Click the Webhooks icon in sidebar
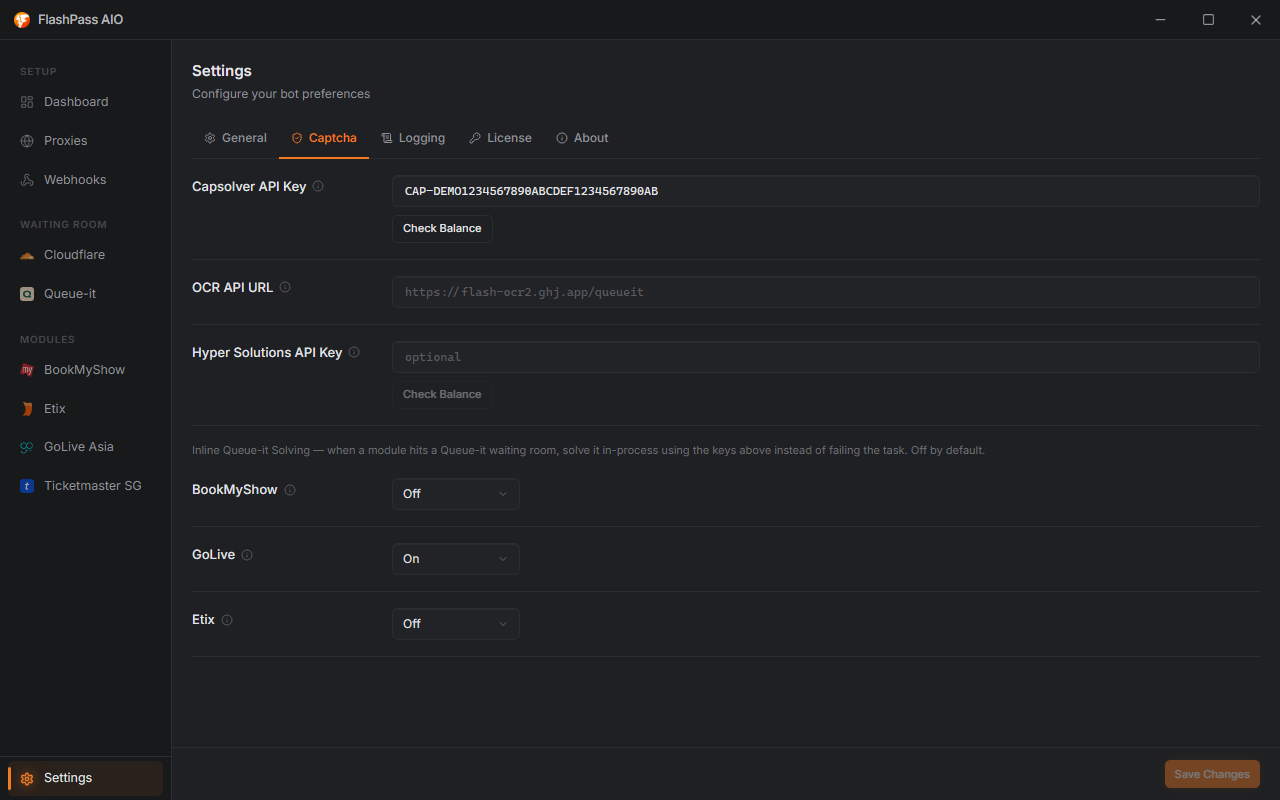This screenshot has height=800, width=1280. pyautogui.click(x=27, y=180)
